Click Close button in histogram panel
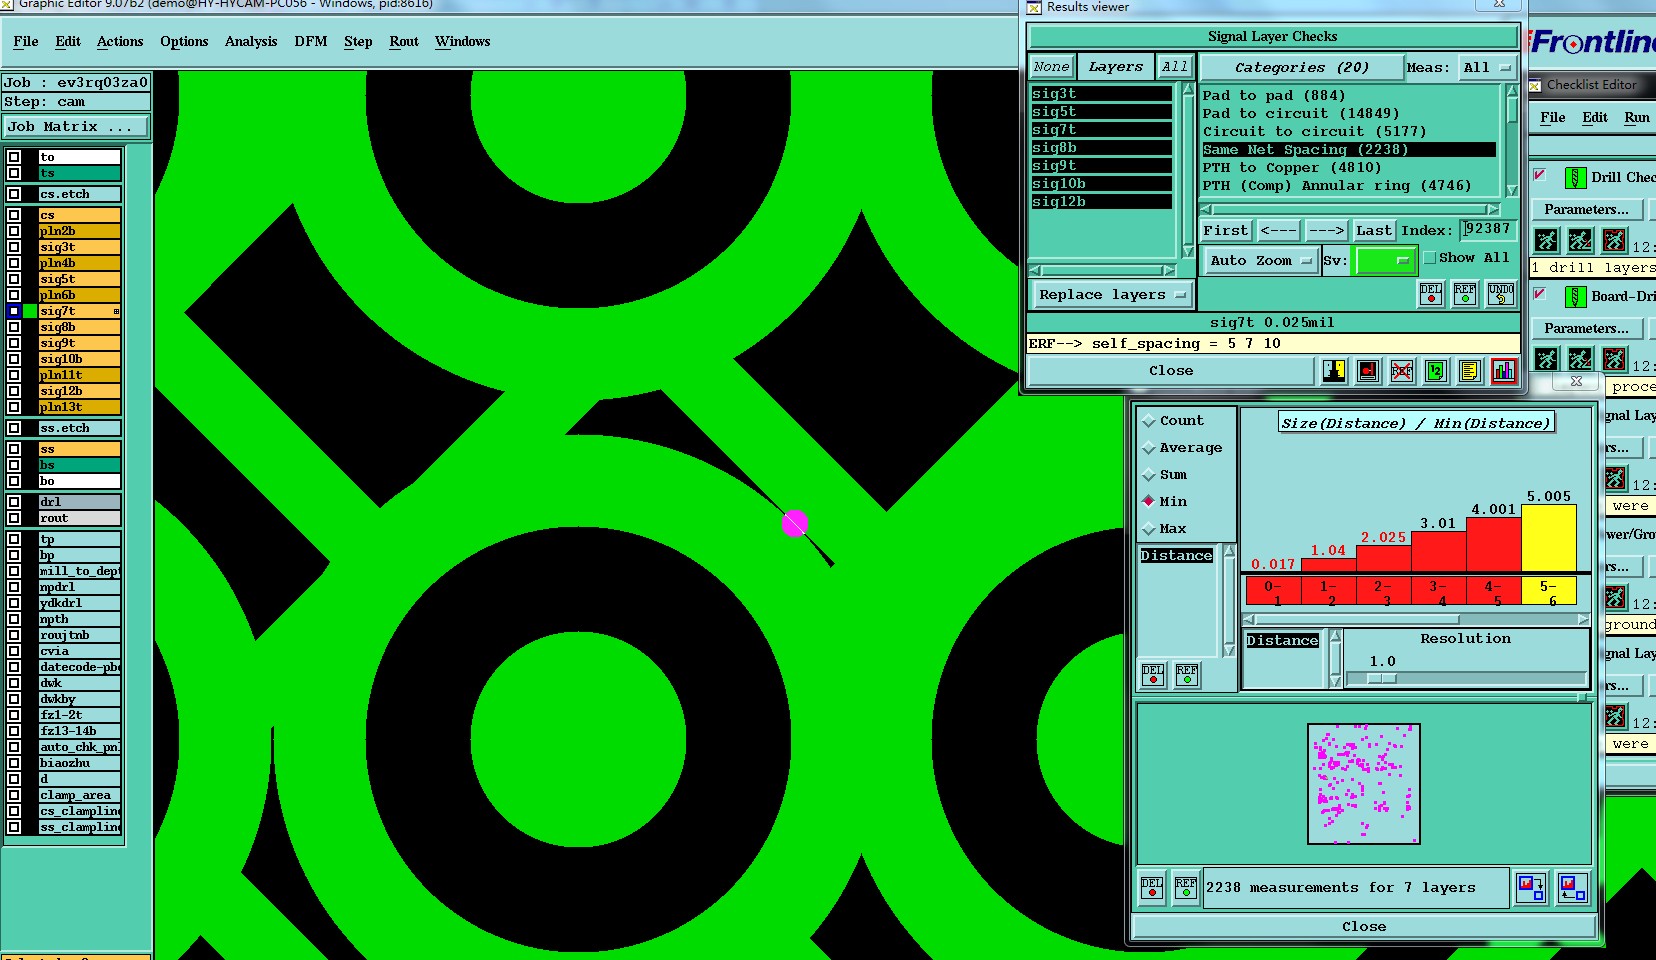1656x960 pixels. 1364,927
